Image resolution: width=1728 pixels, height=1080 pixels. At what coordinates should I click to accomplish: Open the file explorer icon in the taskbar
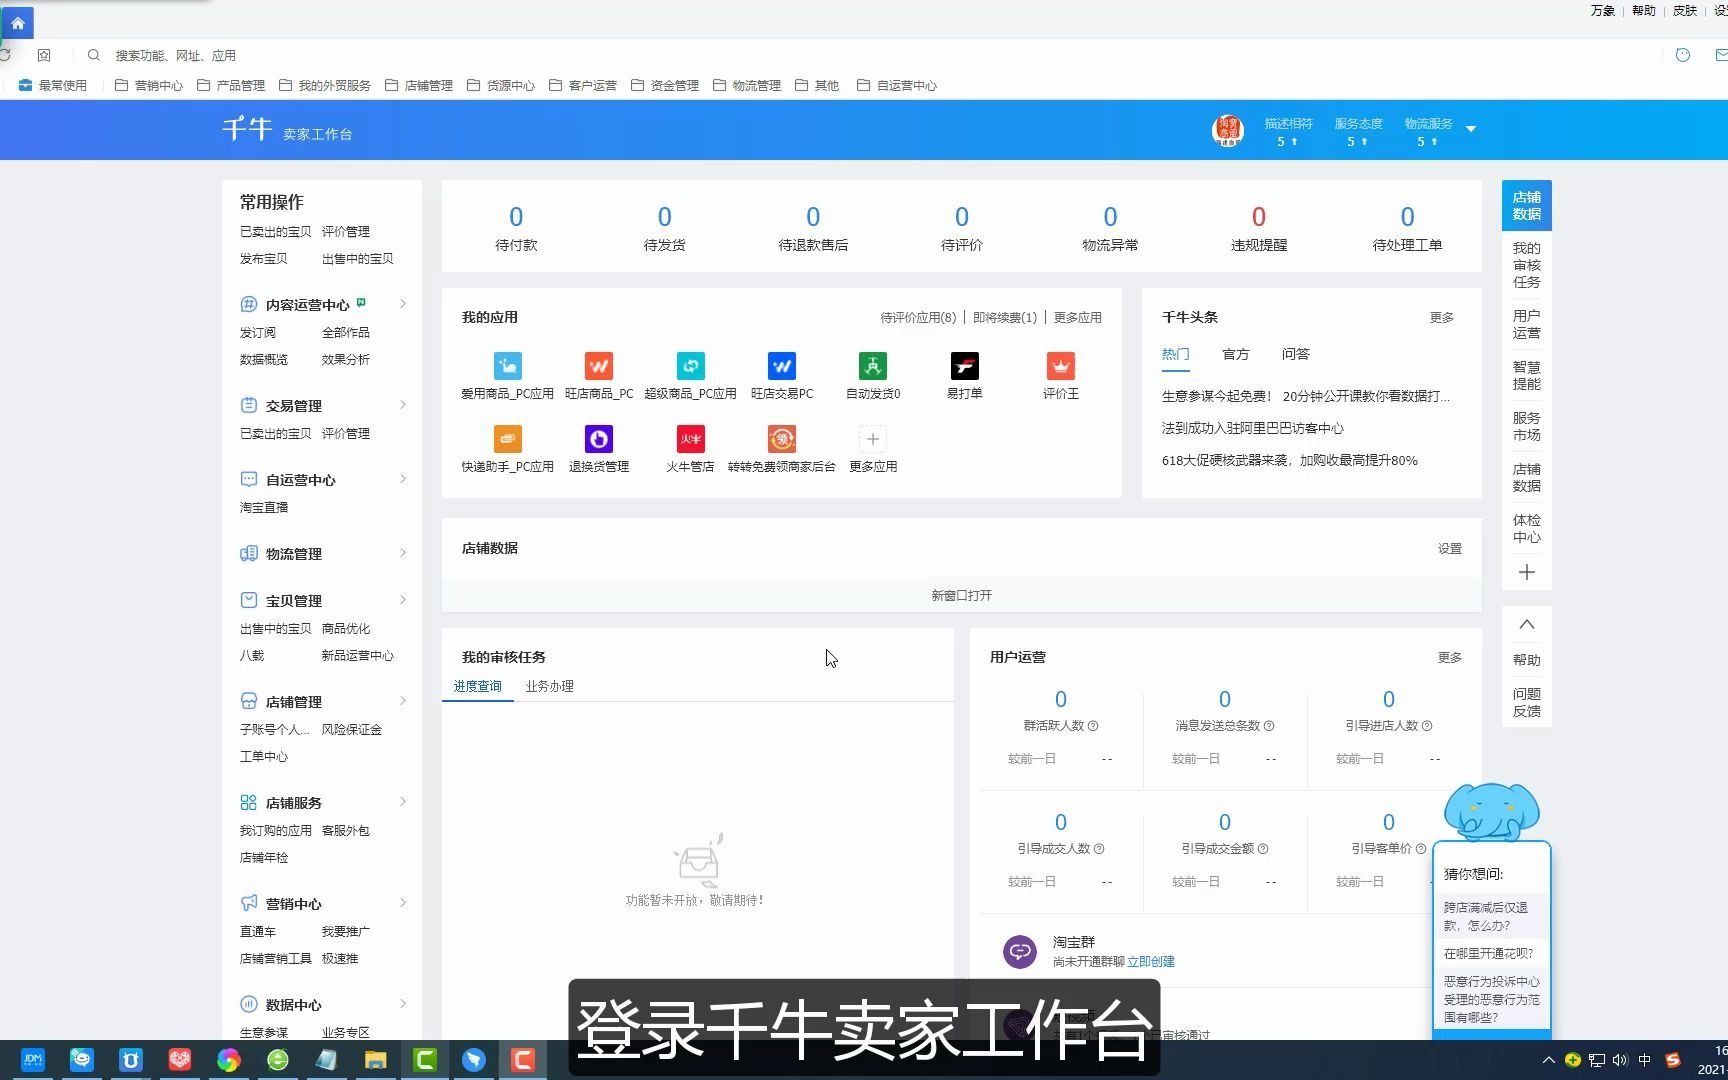[375, 1060]
